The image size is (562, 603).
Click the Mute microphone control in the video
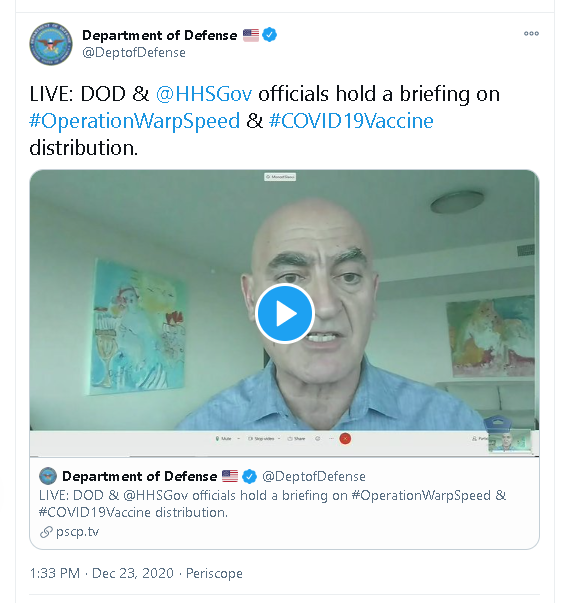[223, 438]
